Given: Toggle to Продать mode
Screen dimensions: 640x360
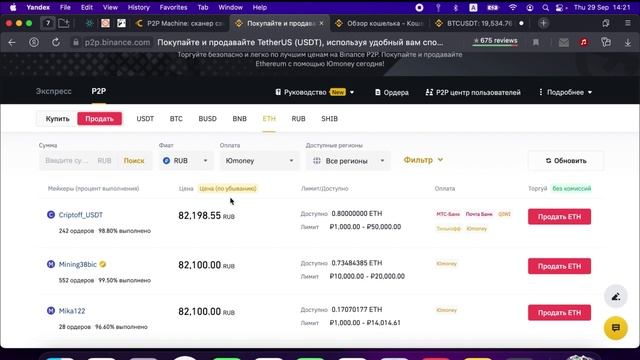Looking at the screenshot, I should (x=100, y=119).
